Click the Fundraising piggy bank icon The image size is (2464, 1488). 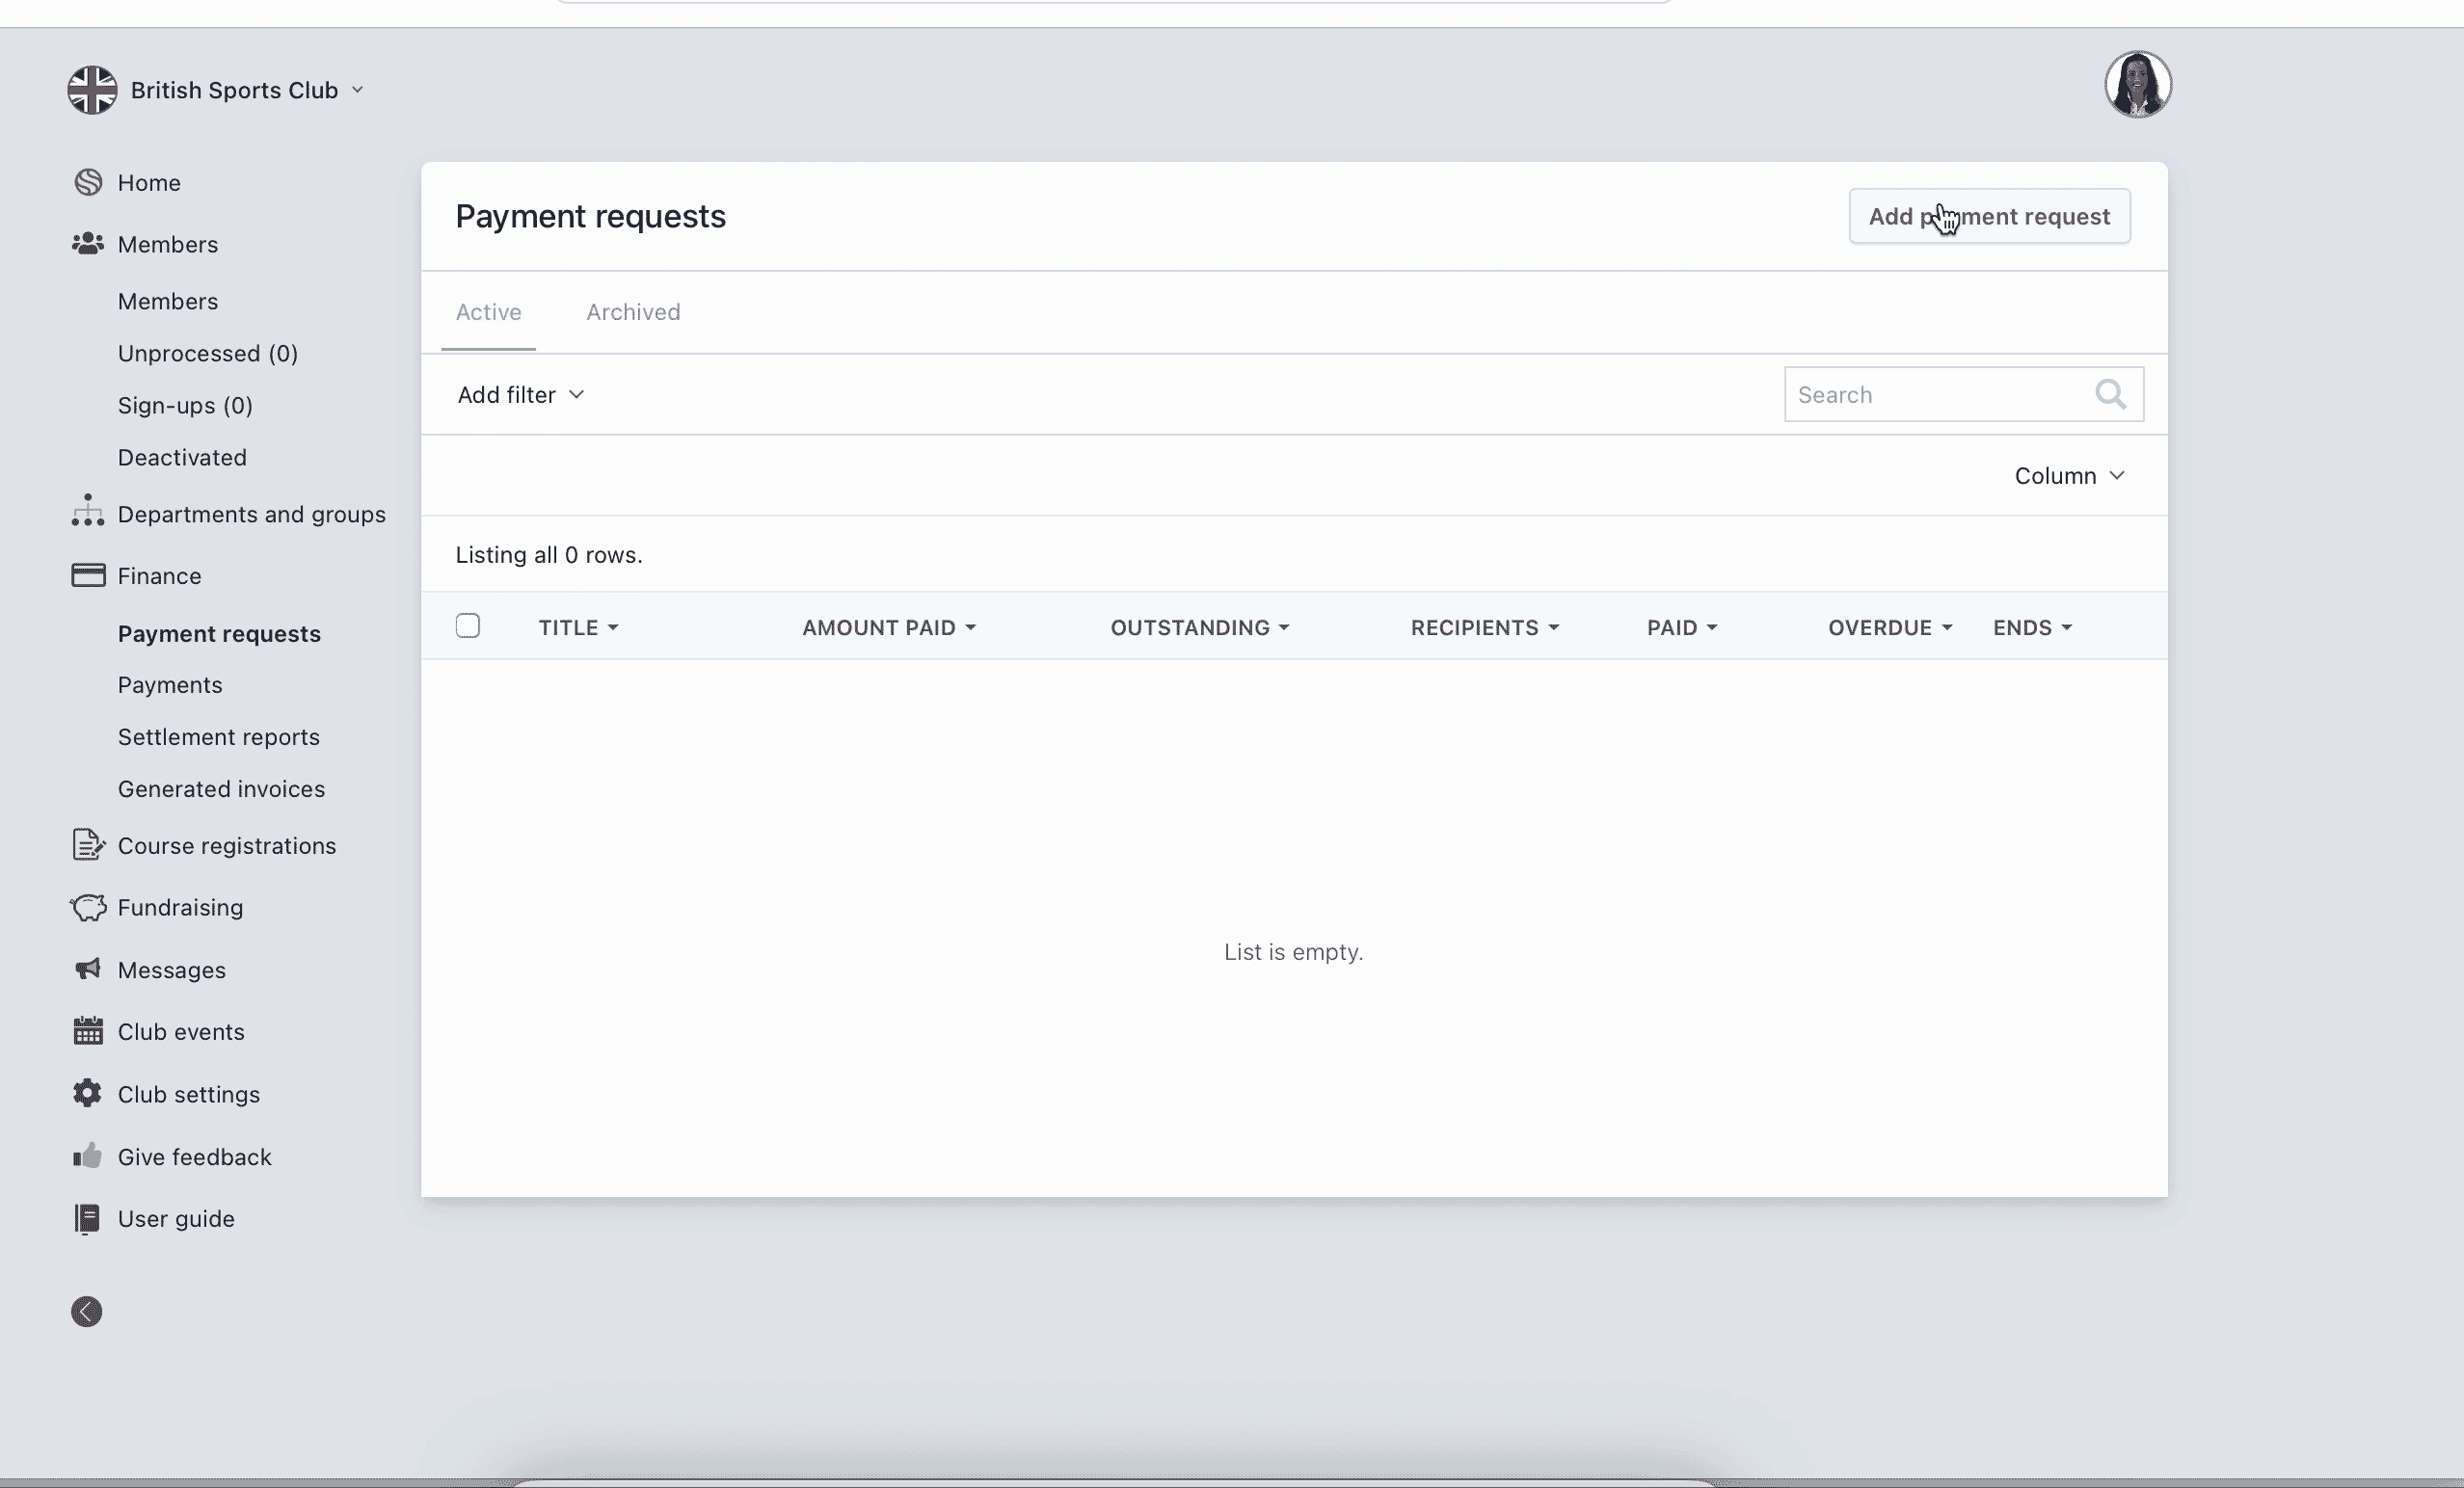coord(87,908)
